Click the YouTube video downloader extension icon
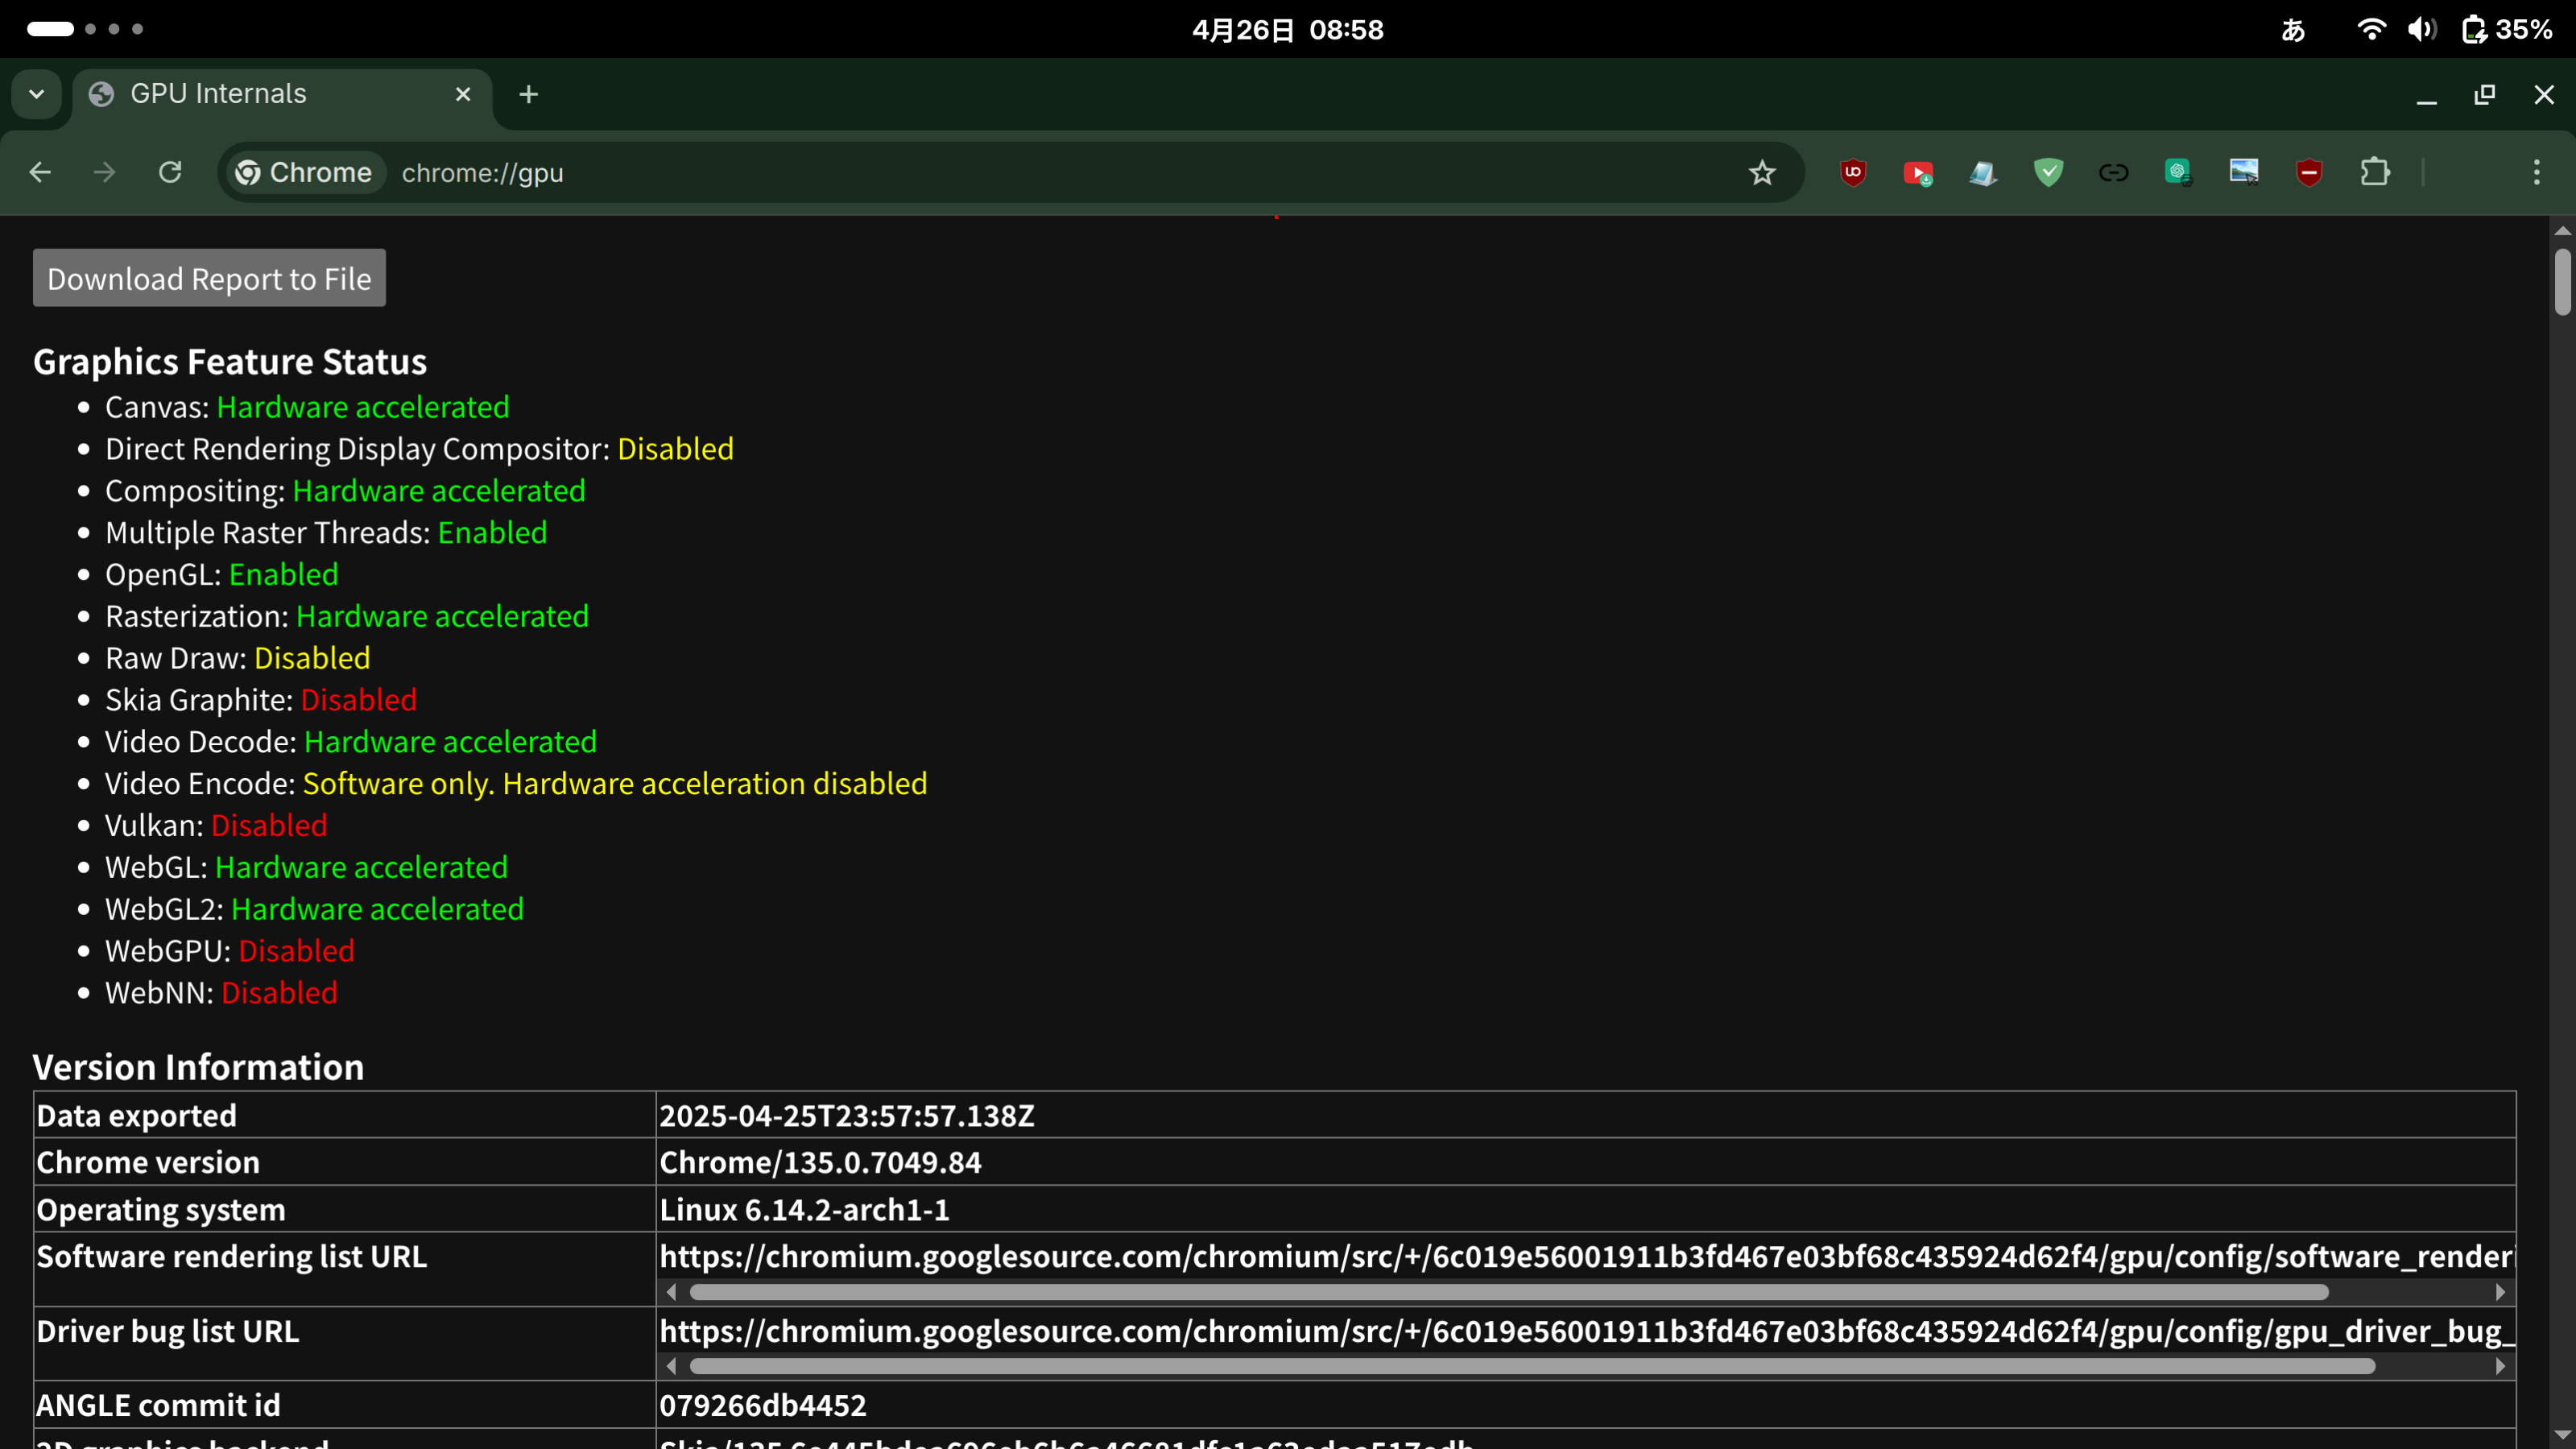Screen dimensions: 2576x1449 tap(1918, 173)
